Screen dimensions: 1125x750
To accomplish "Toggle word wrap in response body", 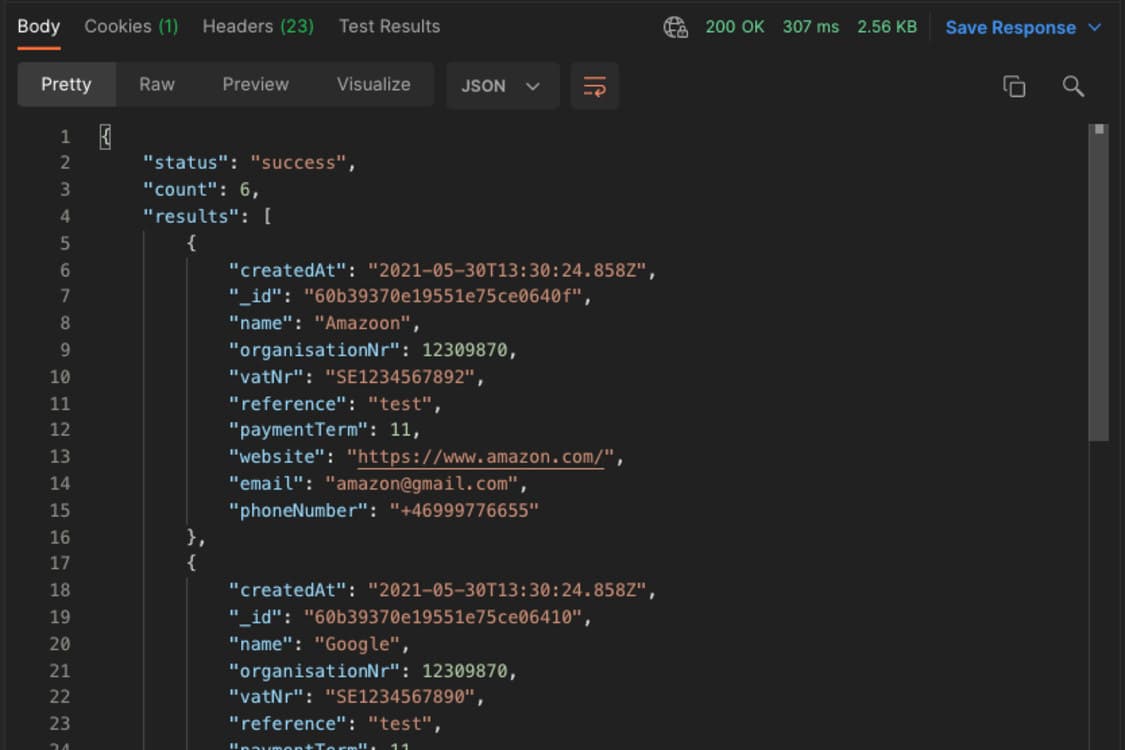I will coord(594,87).
